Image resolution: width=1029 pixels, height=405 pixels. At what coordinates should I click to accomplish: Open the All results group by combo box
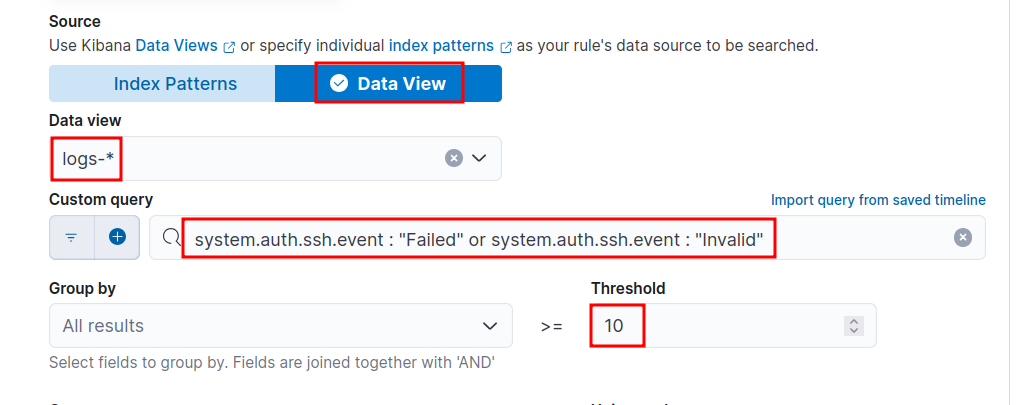point(270,326)
